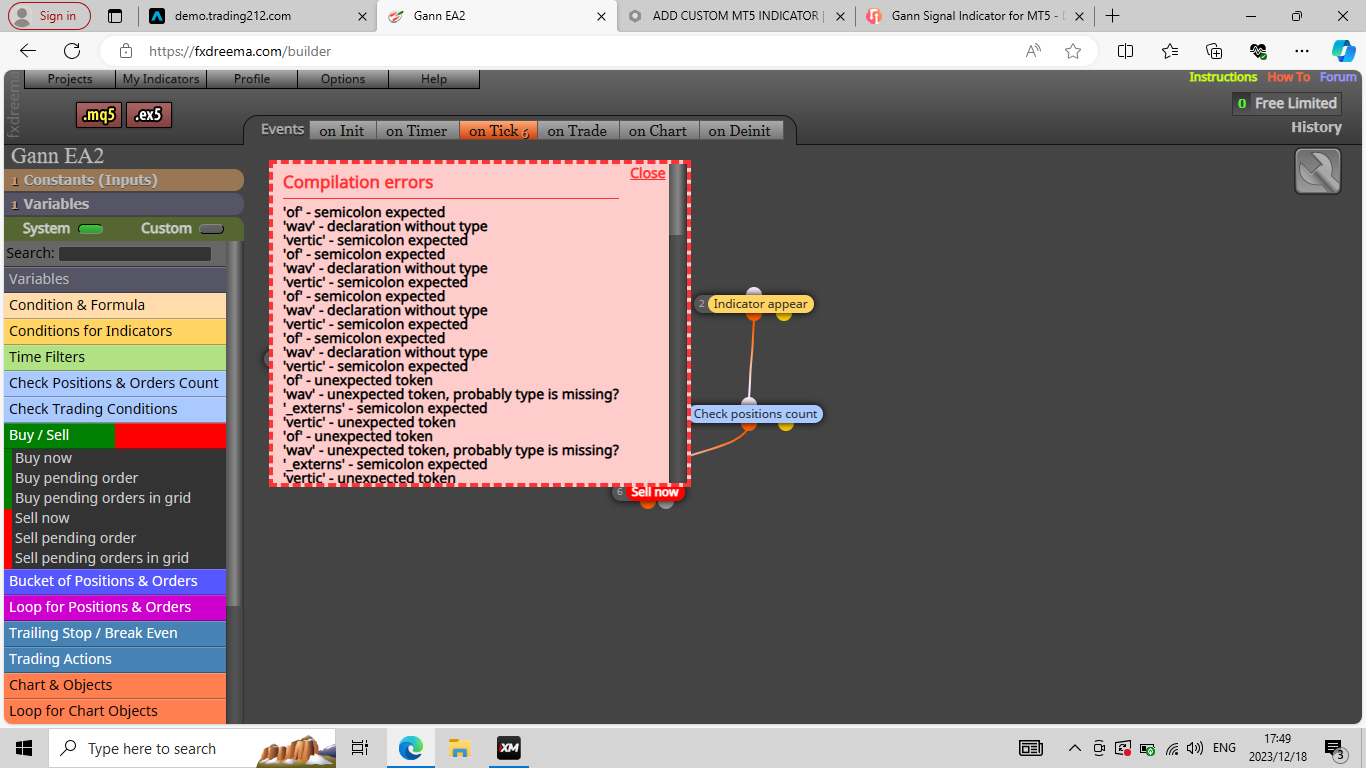
Task: Open XM application from taskbar
Action: (x=508, y=748)
